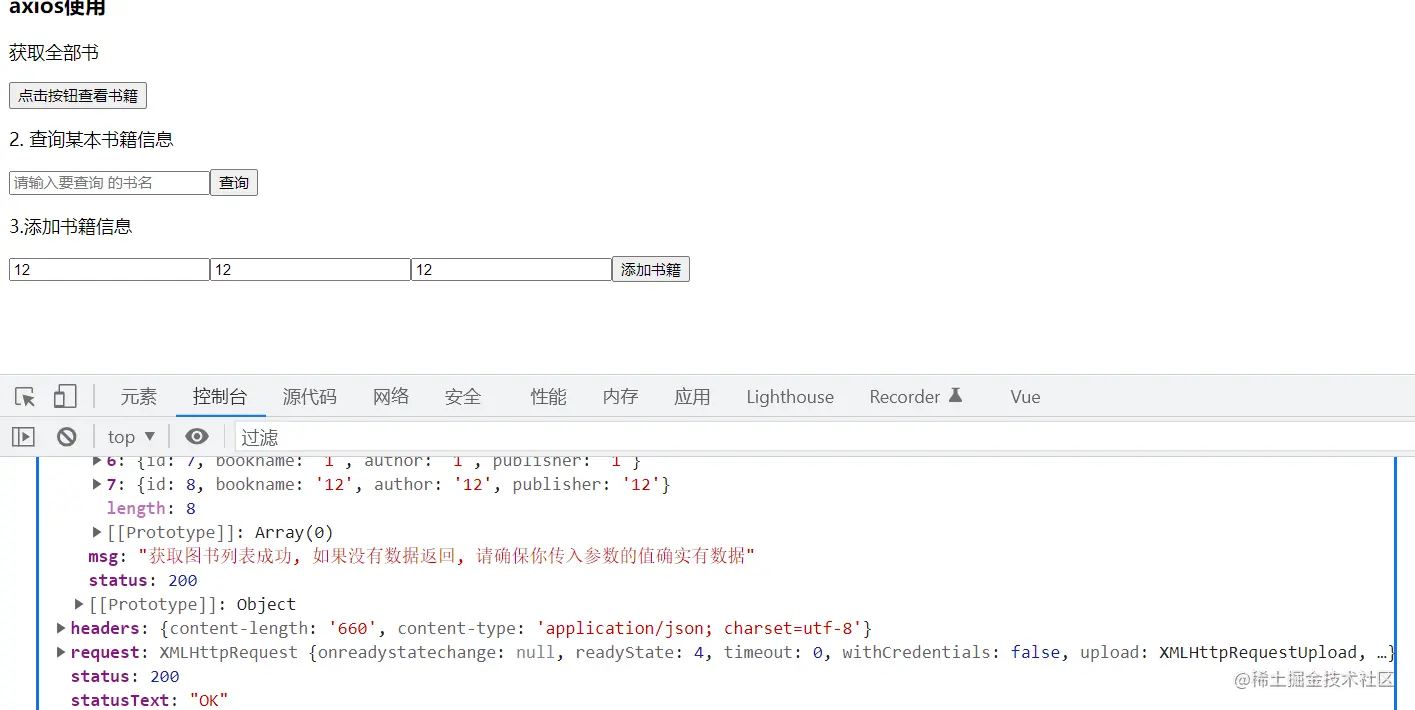The image size is (1415, 710).
Task: Focus the first add-book input field
Action: pos(109,270)
